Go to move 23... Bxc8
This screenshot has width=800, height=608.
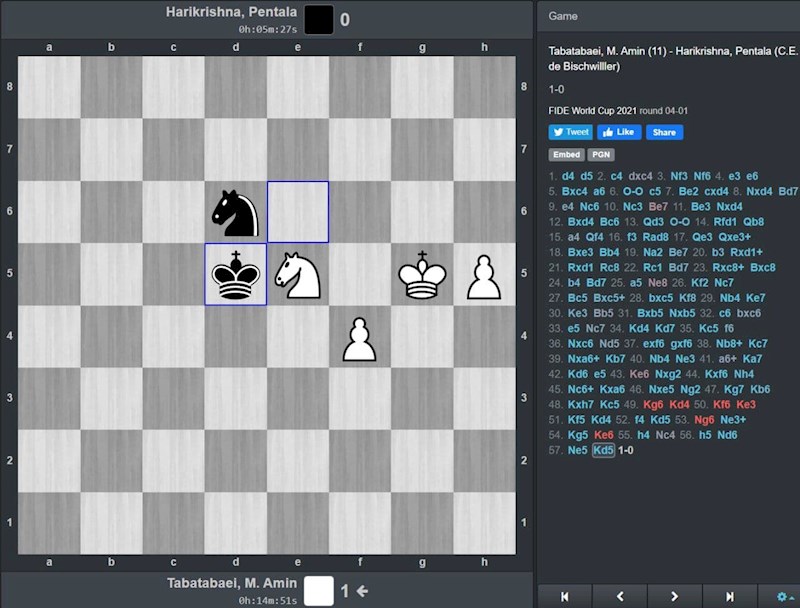pos(762,267)
